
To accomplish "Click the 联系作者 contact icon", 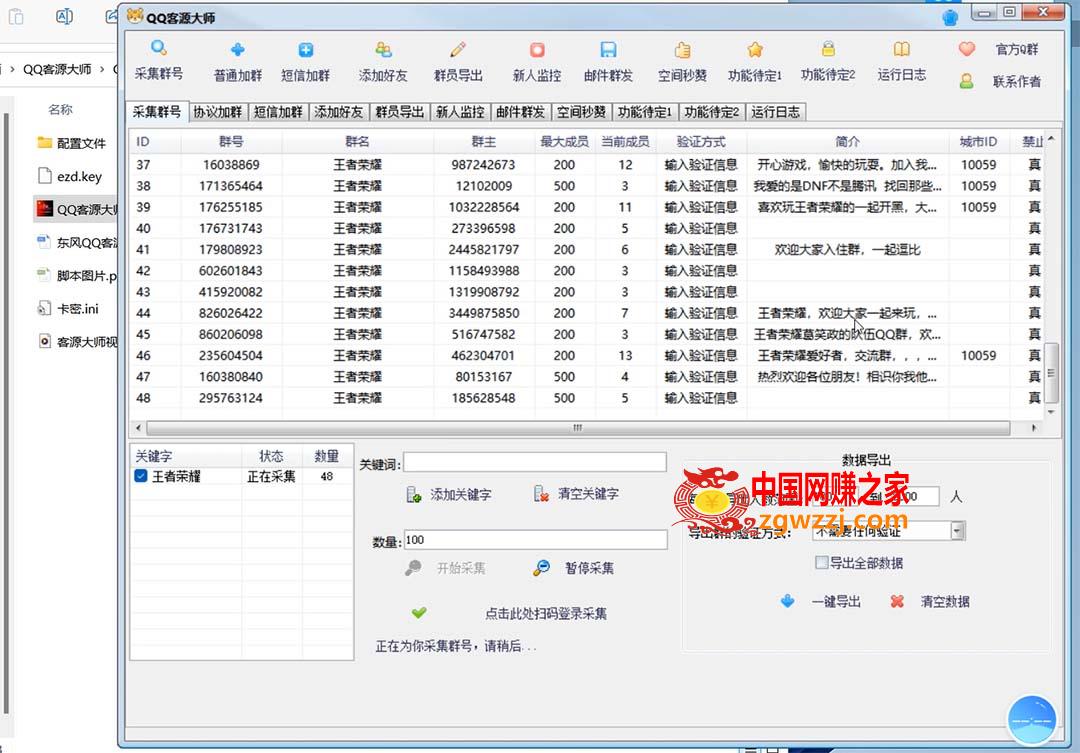I will pos(967,81).
